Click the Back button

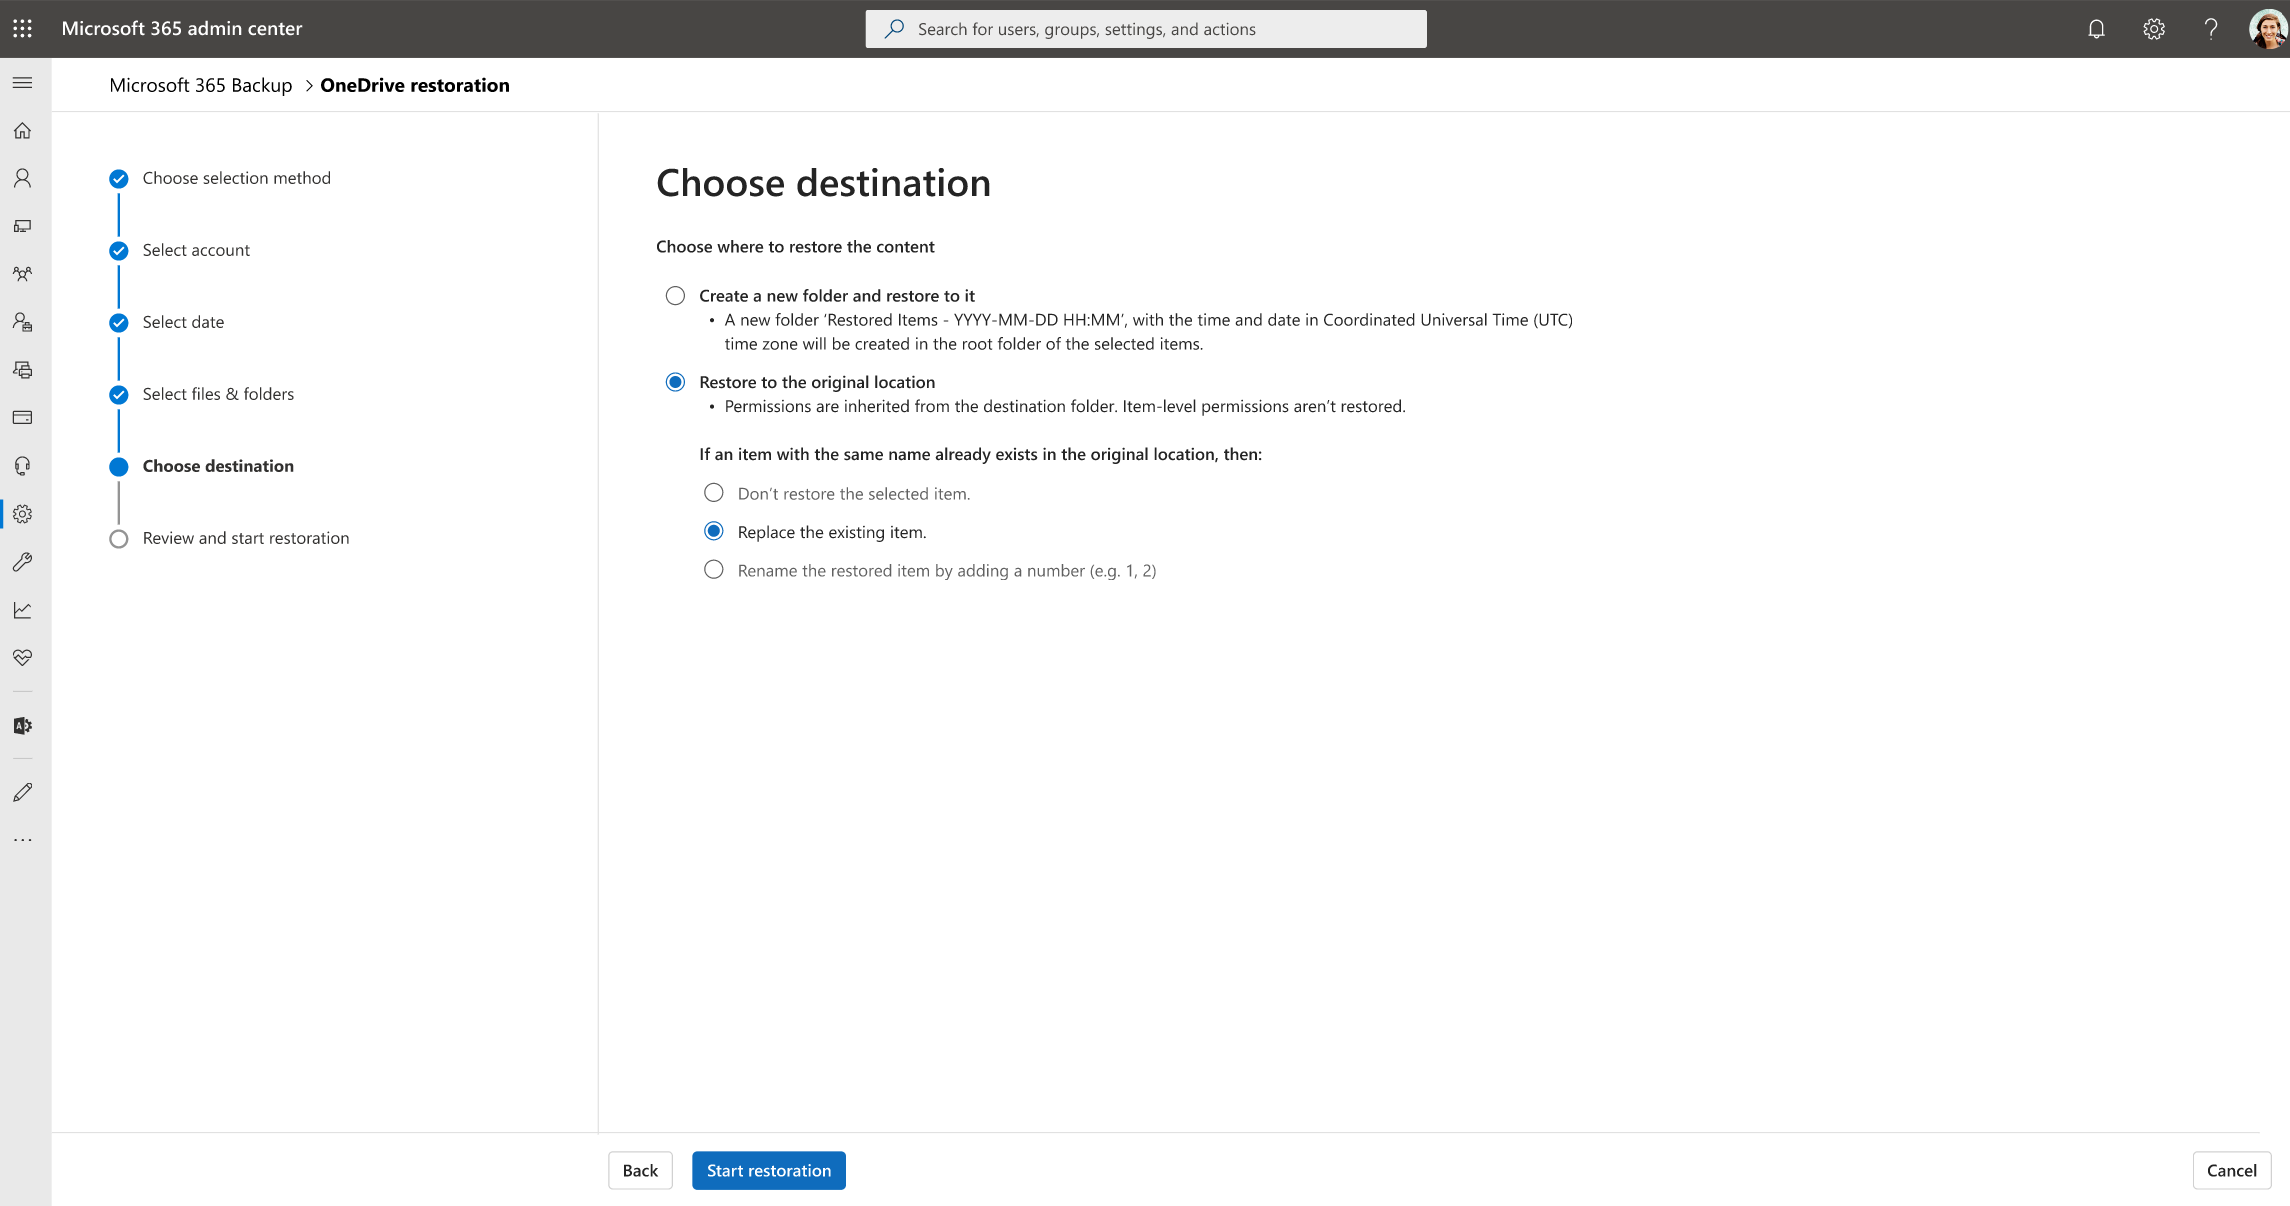[x=640, y=1171]
